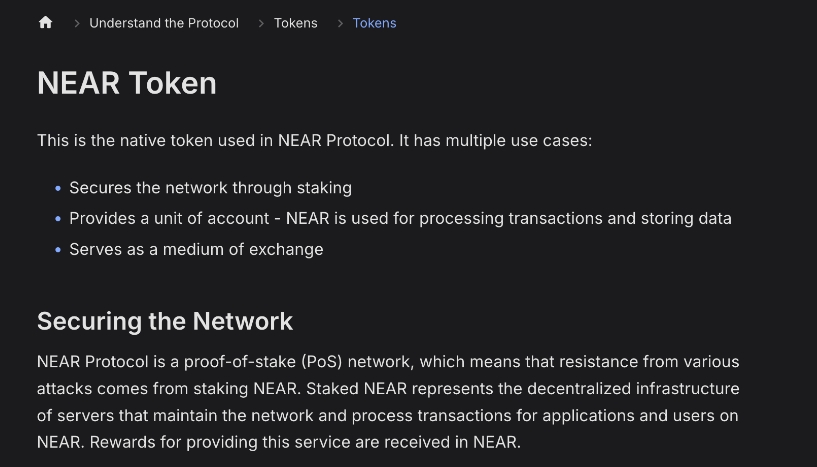This screenshot has height=467, width=817.
Task: Select the highlighted blue Tokens breadcrumb
Action: (374, 23)
